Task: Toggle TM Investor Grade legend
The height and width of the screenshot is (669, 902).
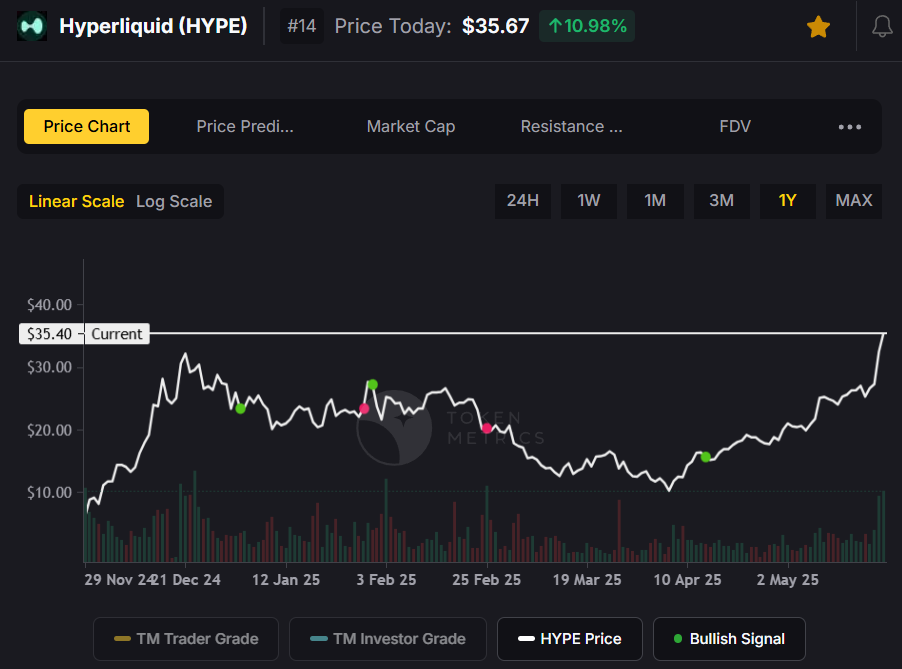Action: click(388, 639)
